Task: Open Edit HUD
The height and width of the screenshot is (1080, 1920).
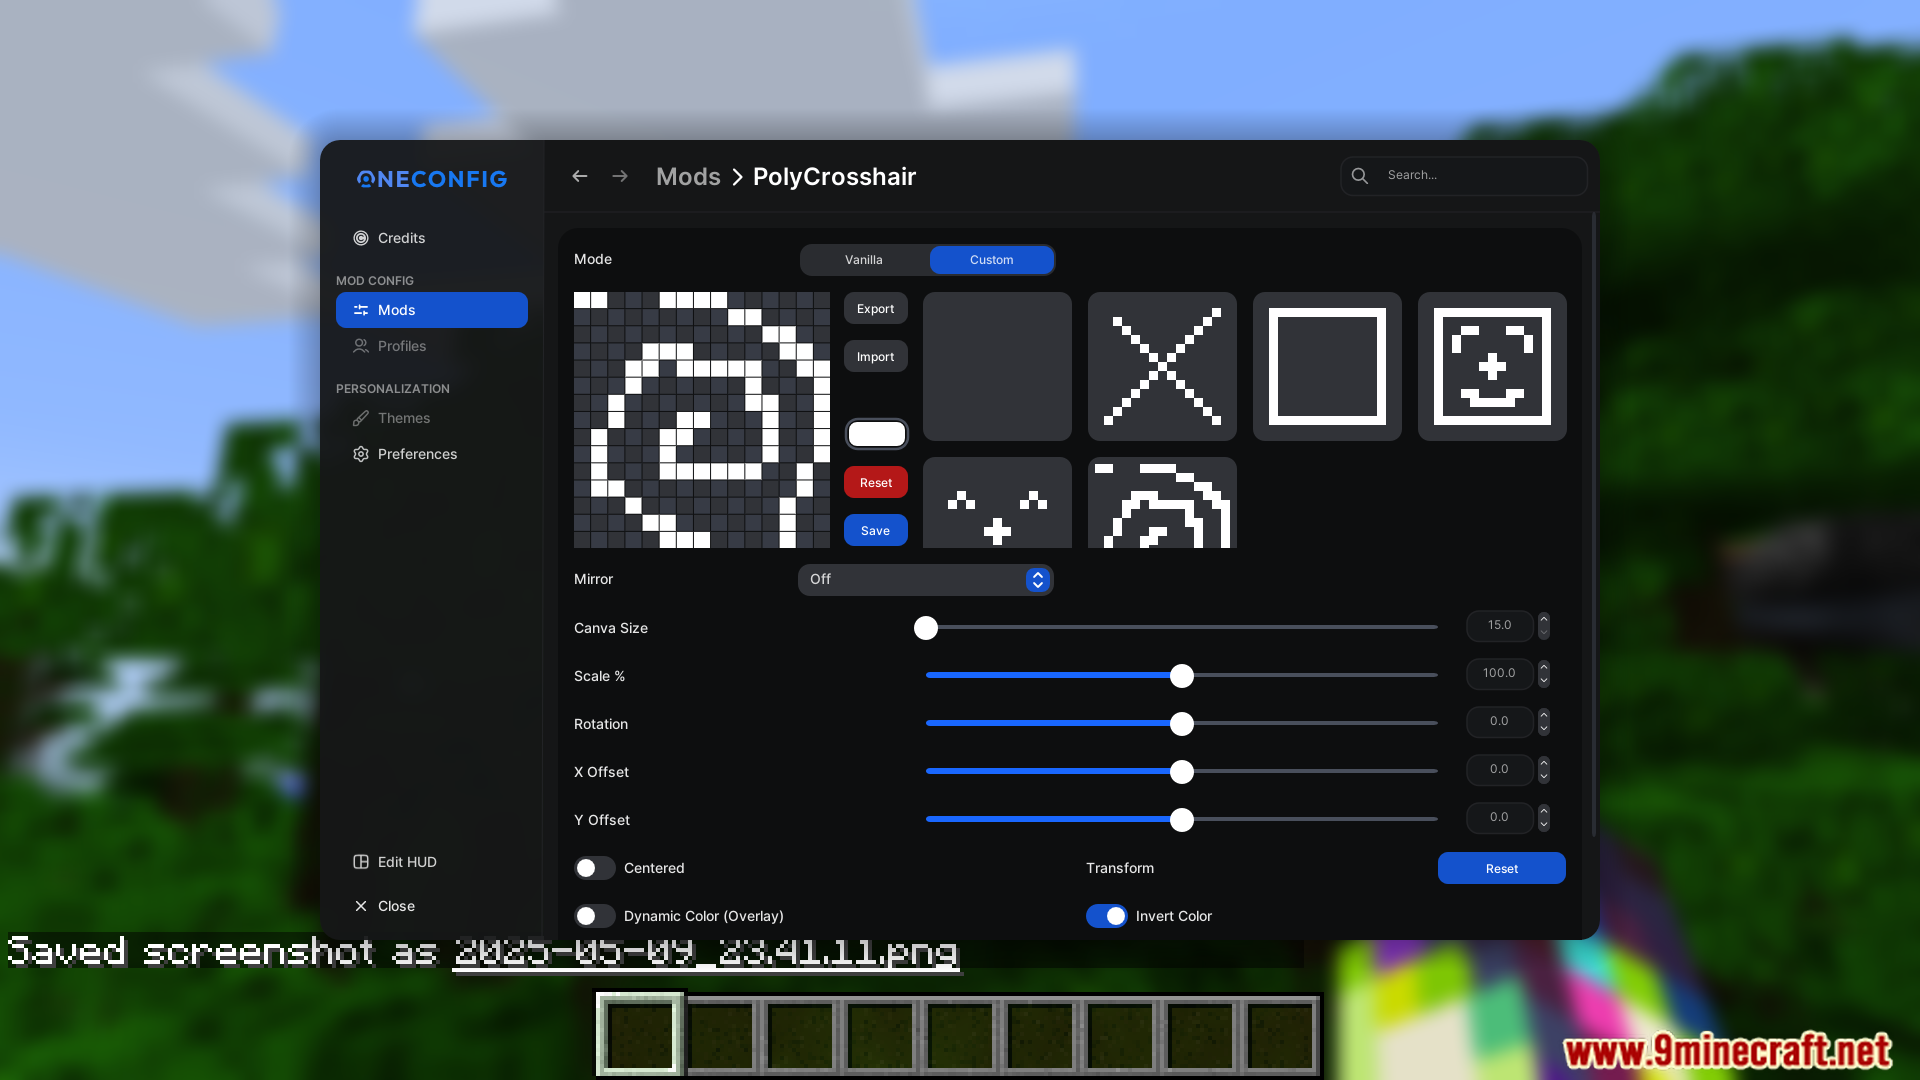Action: tap(432, 862)
